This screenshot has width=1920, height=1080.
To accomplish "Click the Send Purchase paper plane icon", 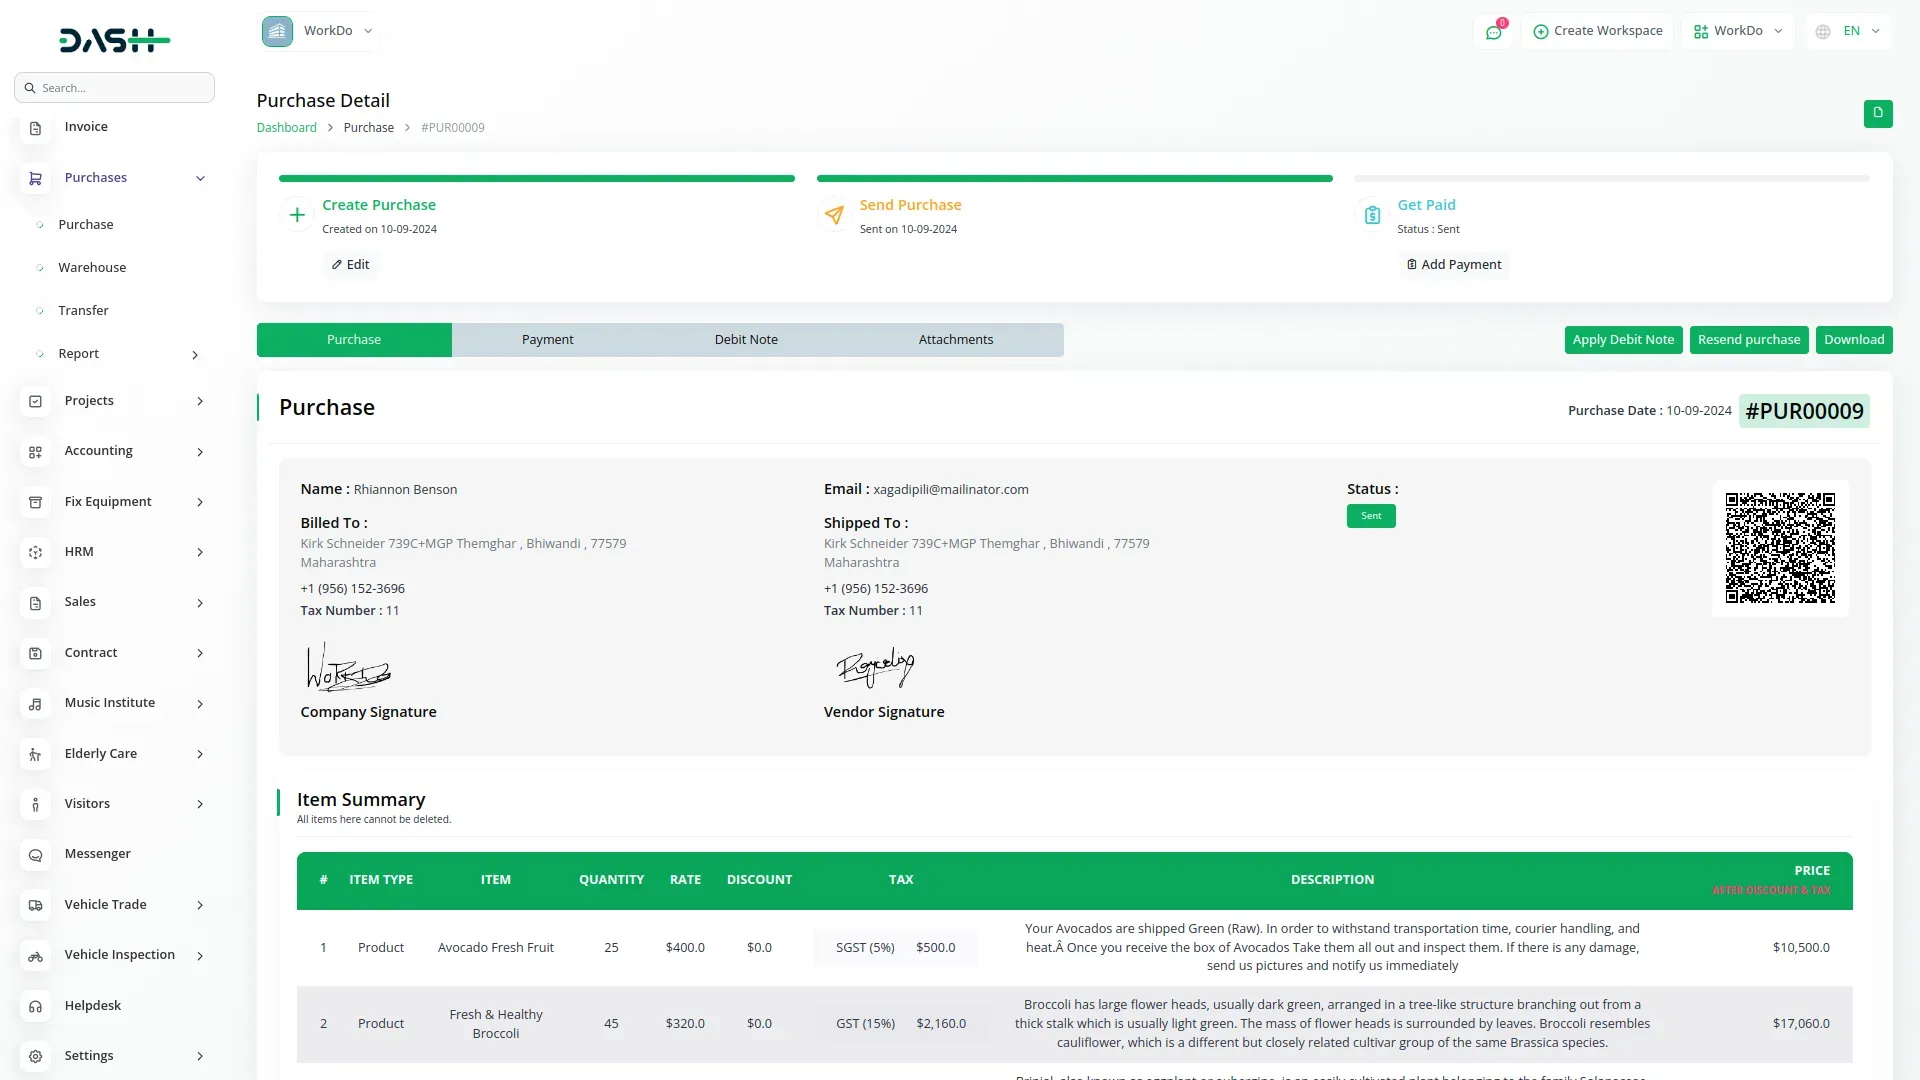I will 834,215.
